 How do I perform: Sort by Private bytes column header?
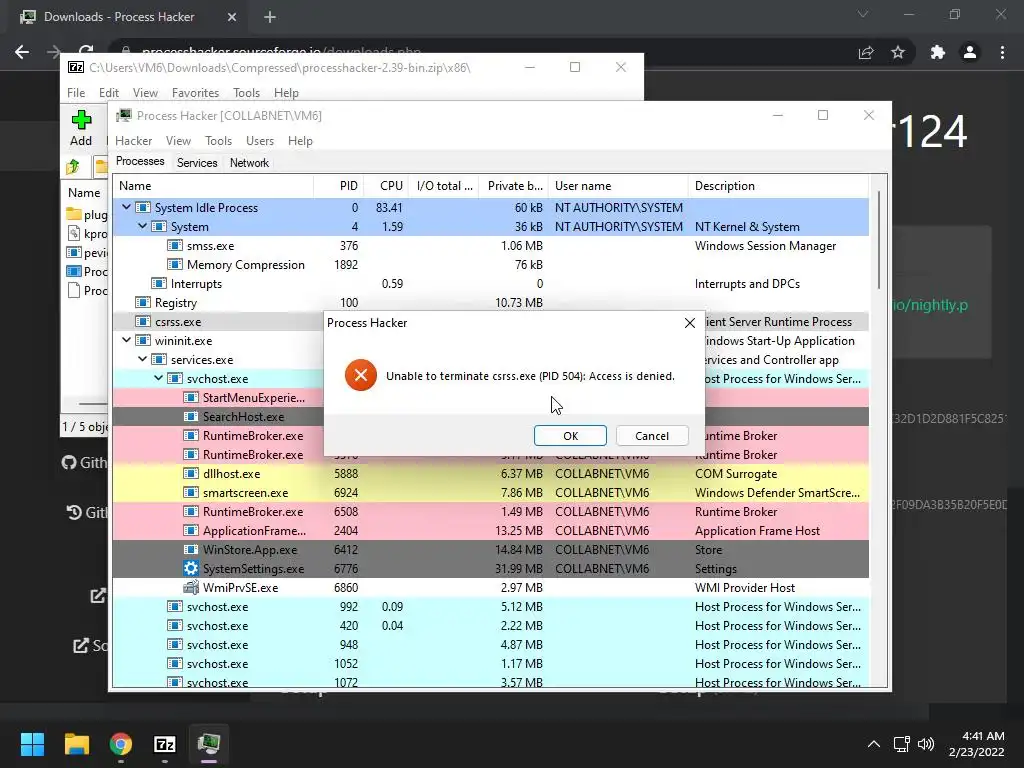[513, 185]
